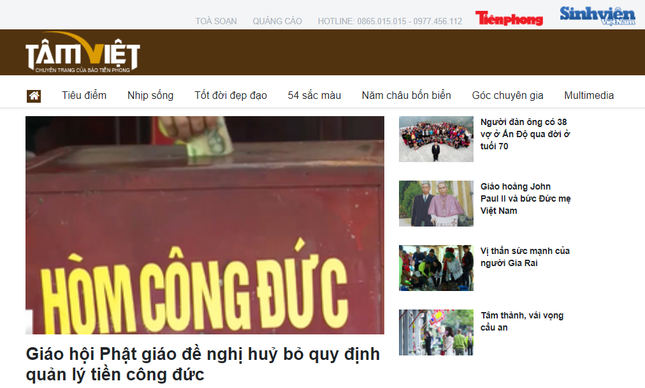
Task: Open the Tiêu điểm menu
Action: pos(84,95)
